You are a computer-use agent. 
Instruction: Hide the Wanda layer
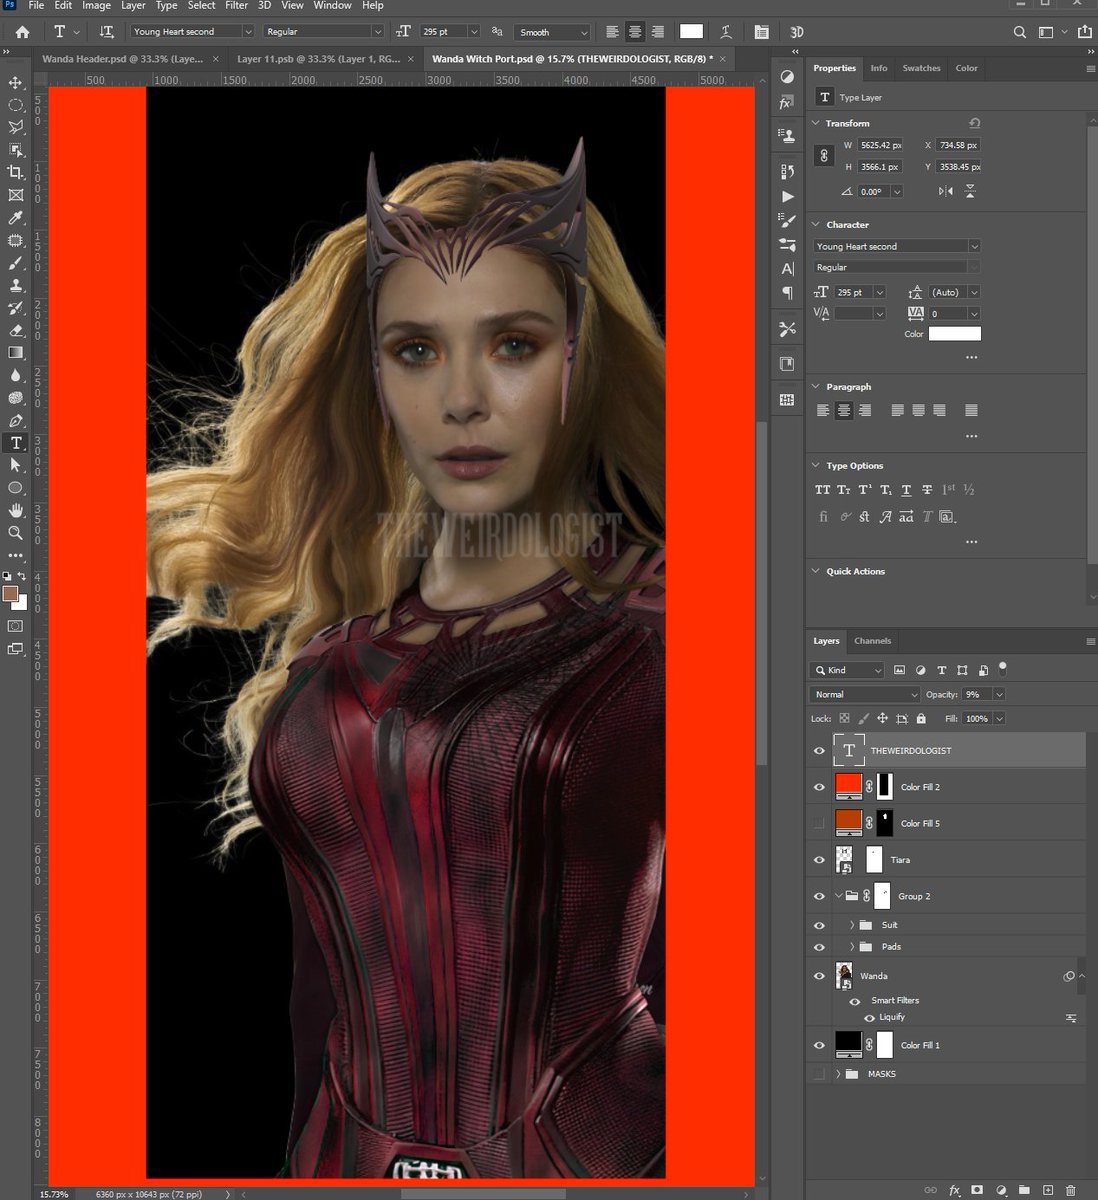(819, 976)
